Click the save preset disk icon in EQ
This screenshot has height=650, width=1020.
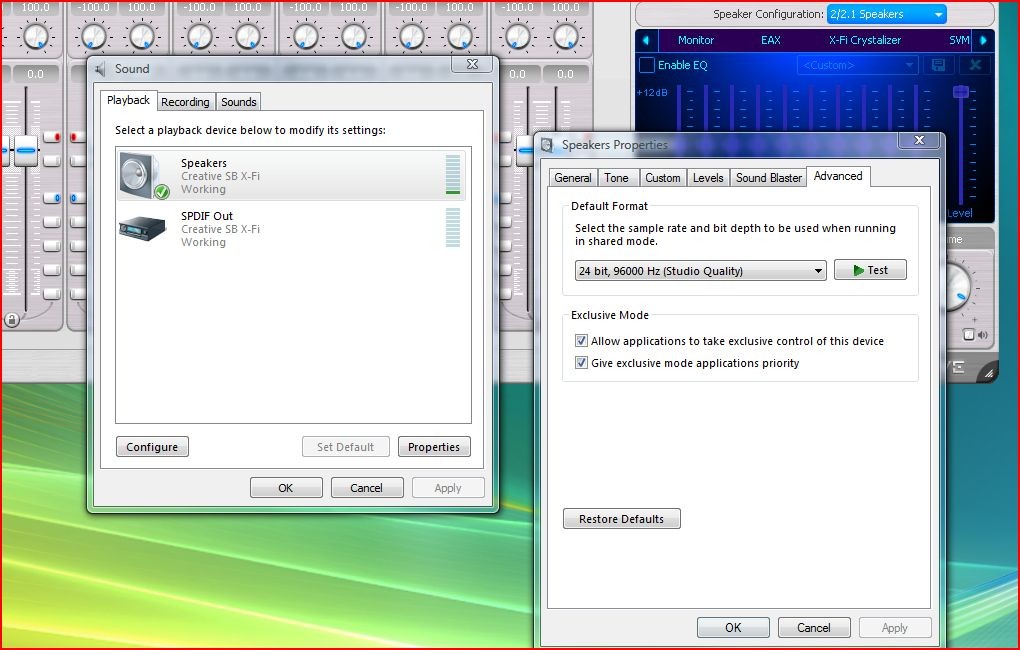tap(938, 65)
